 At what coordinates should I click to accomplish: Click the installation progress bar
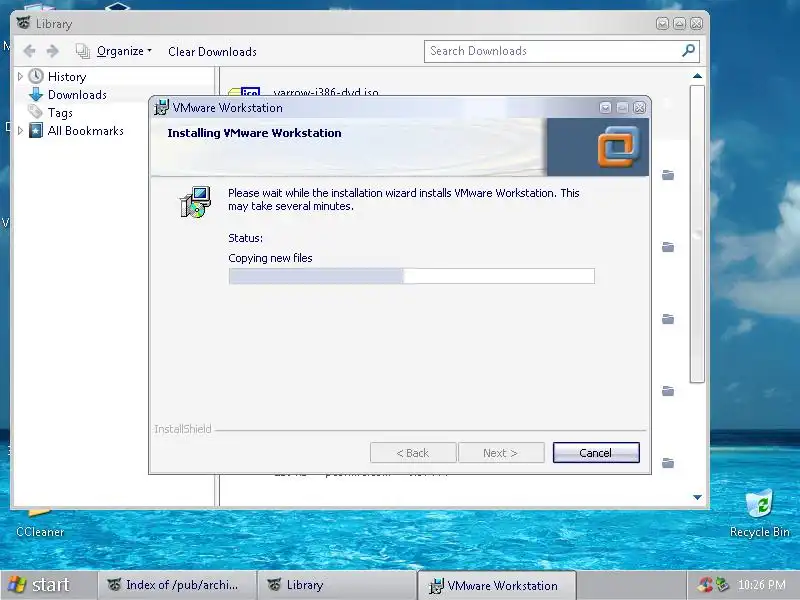412,276
